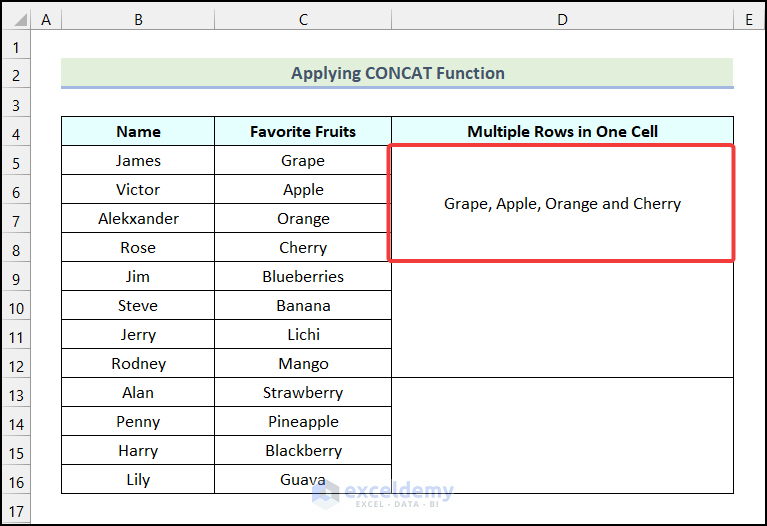Image resolution: width=767 pixels, height=526 pixels.
Task: Select the cell containing 'Alekxander'
Action: coord(138,219)
